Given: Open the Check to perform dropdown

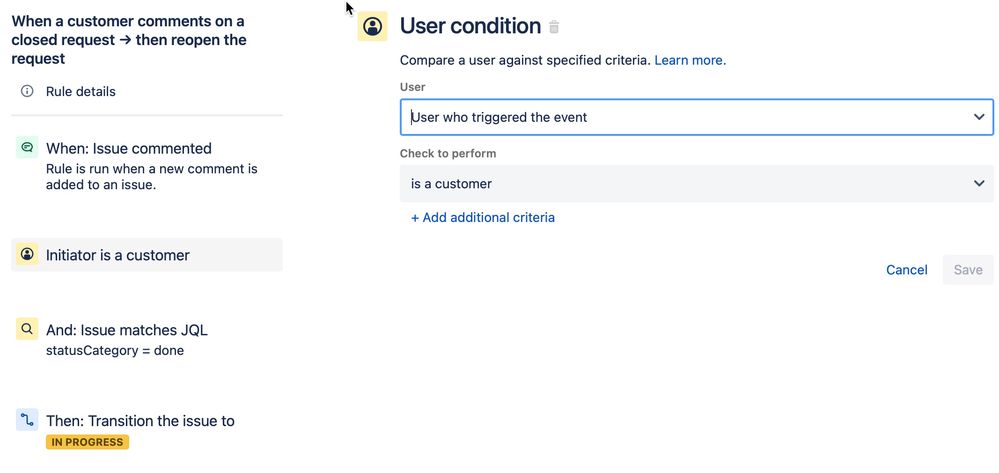Looking at the screenshot, I should [x=696, y=184].
